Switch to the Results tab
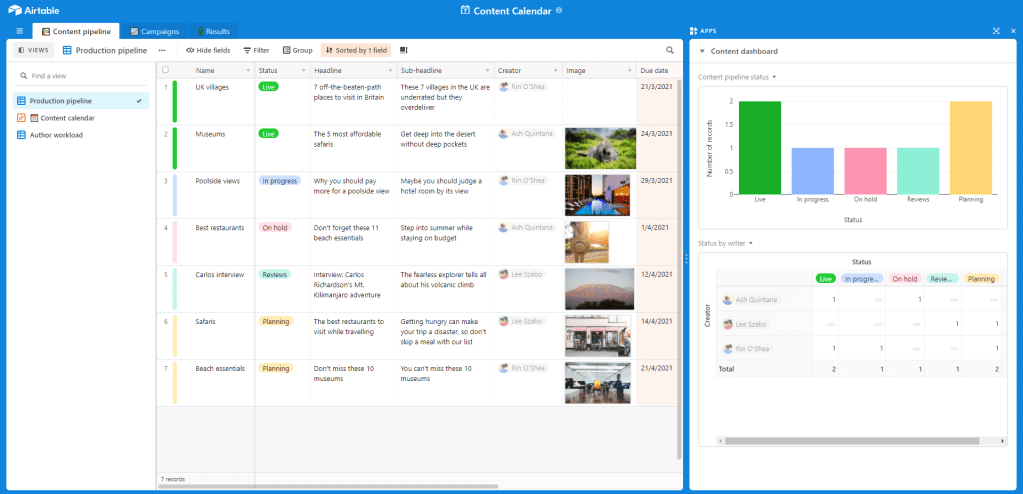 [x=213, y=32]
